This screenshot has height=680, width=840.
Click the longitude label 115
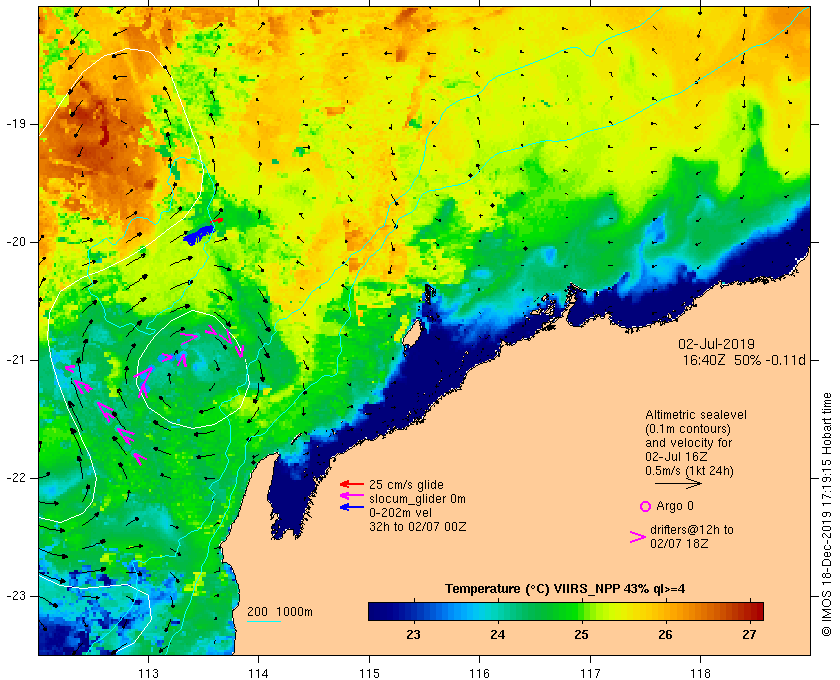[369, 673]
